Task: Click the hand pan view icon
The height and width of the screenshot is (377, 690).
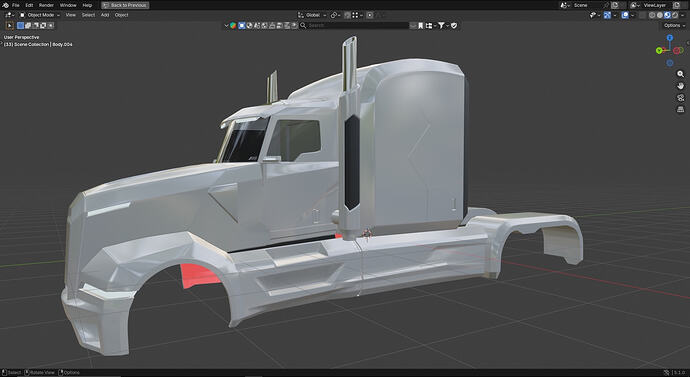Action: (x=680, y=86)
